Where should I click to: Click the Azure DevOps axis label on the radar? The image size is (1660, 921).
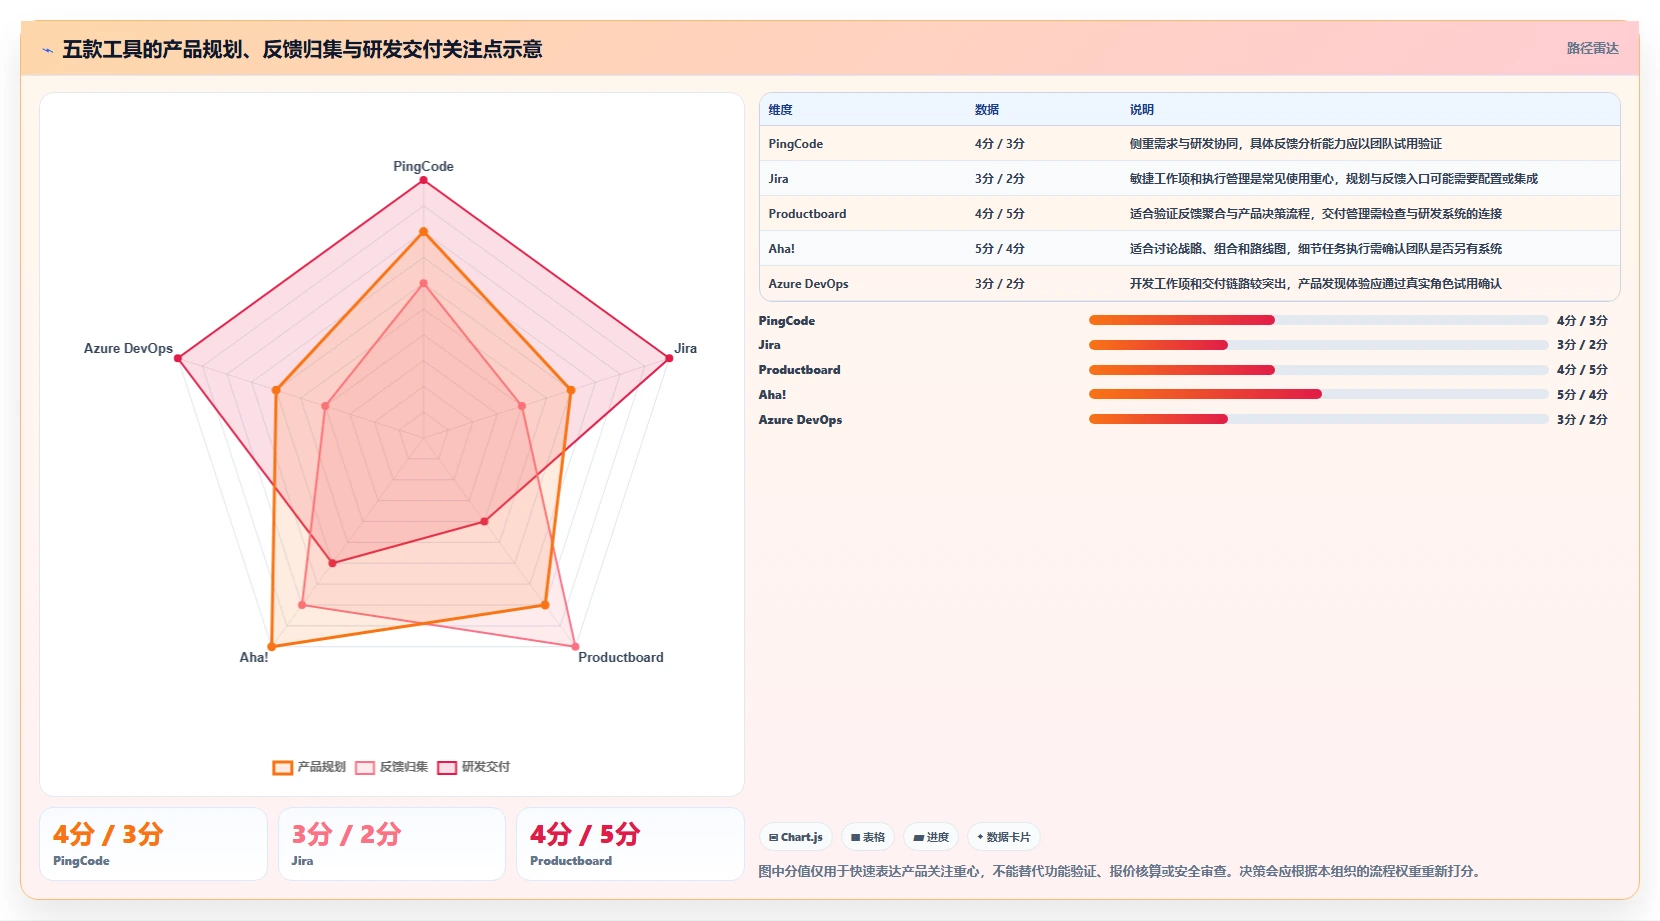128,349
